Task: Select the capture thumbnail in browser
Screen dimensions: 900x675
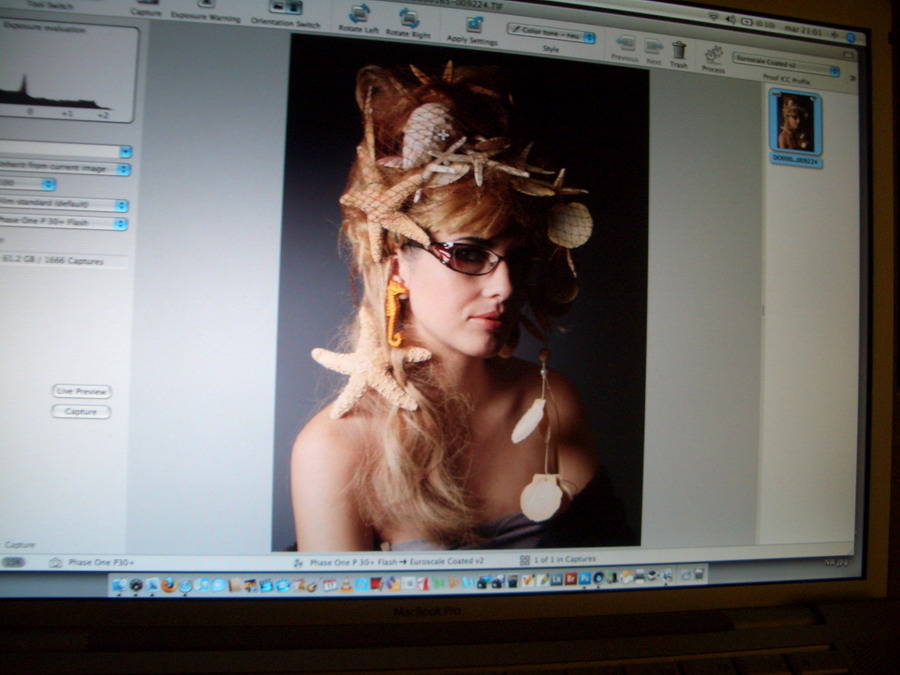Action: tap(796, 123)
